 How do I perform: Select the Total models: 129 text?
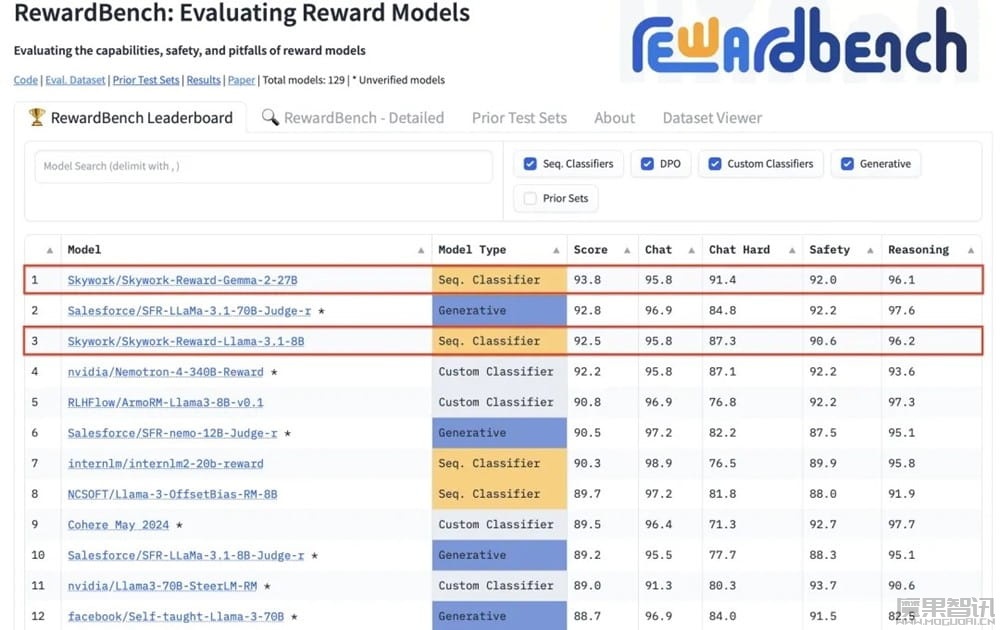pos(304,80)
